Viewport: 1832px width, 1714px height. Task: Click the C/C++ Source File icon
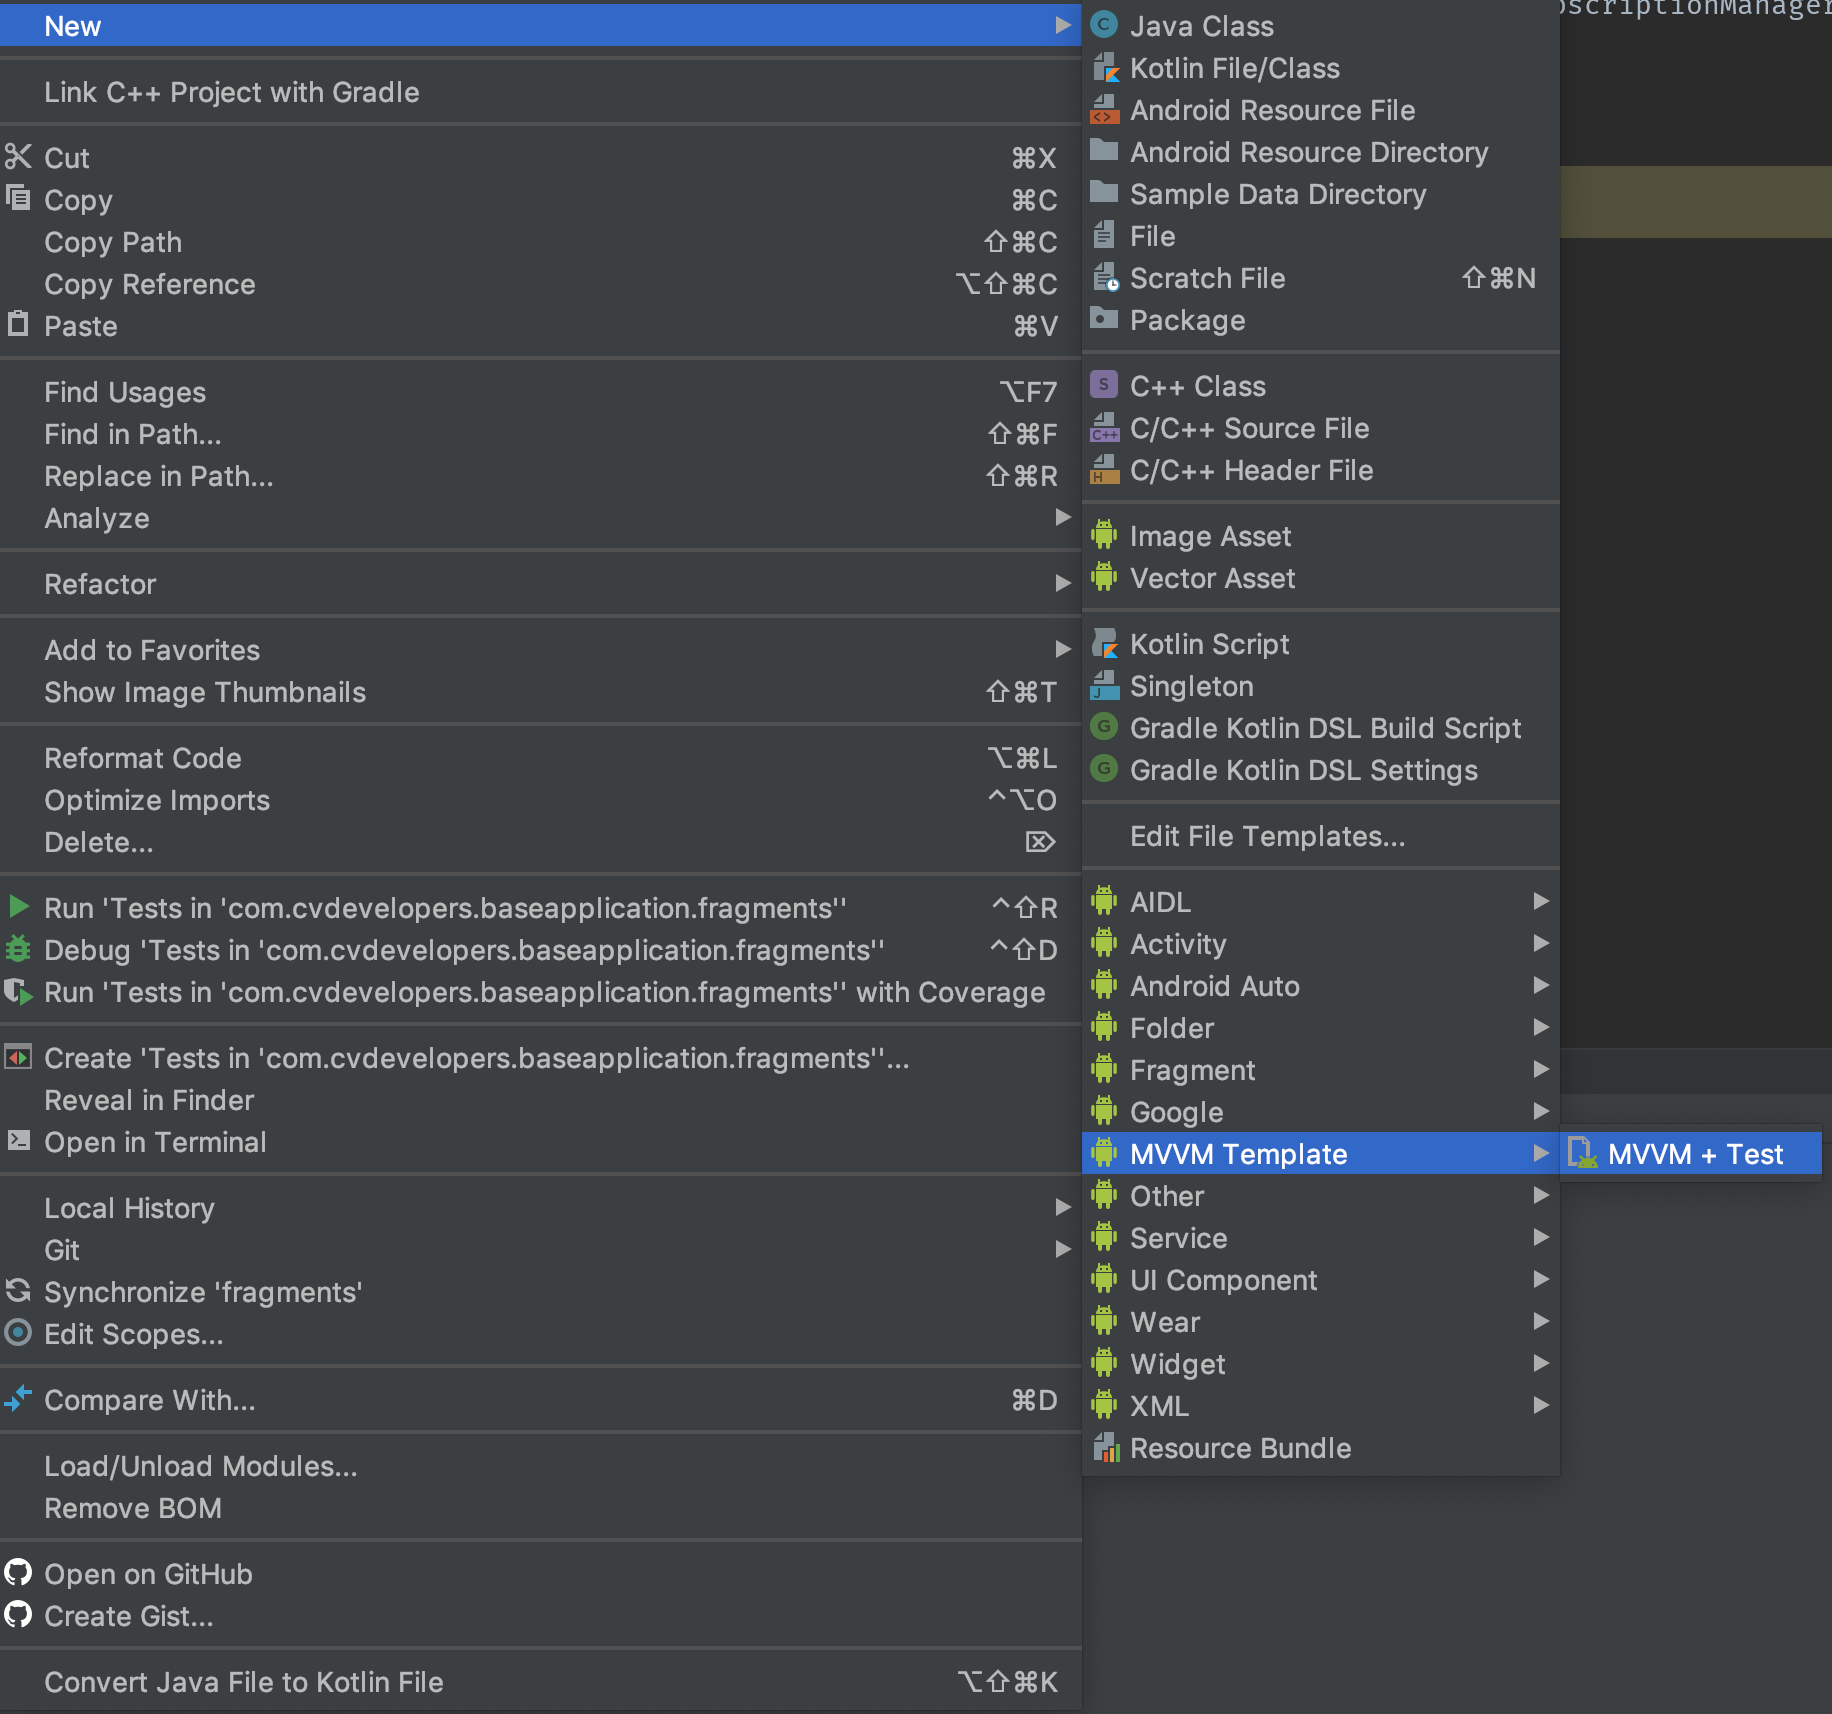click(x=1104, y=427)
